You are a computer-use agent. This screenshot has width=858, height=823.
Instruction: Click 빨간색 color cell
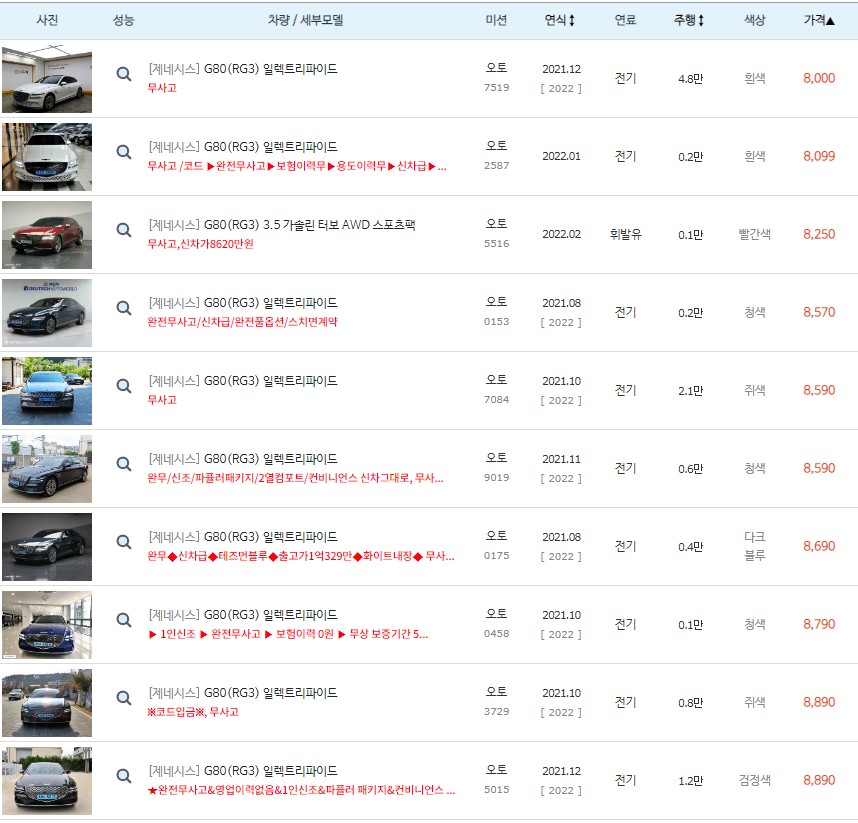click(x=755, y=234)
